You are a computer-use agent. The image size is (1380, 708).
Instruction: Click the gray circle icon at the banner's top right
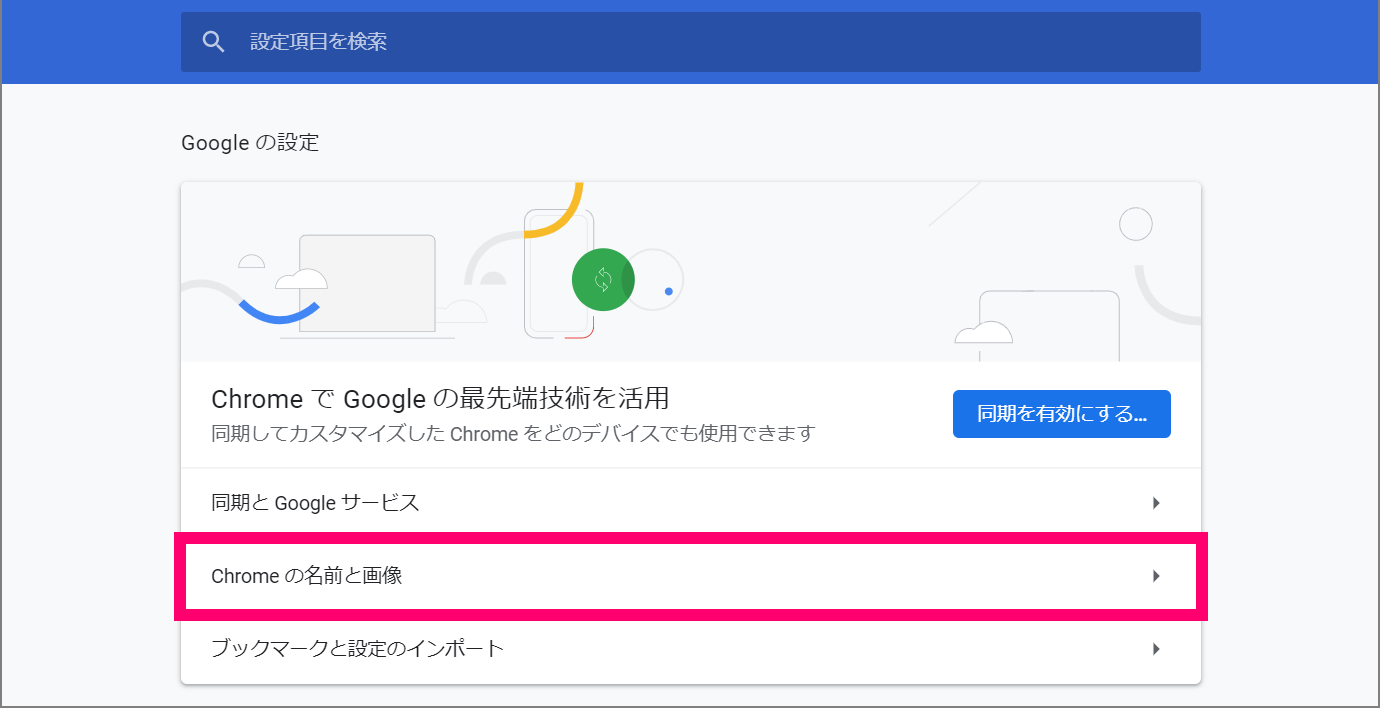tap(1135, 223)
